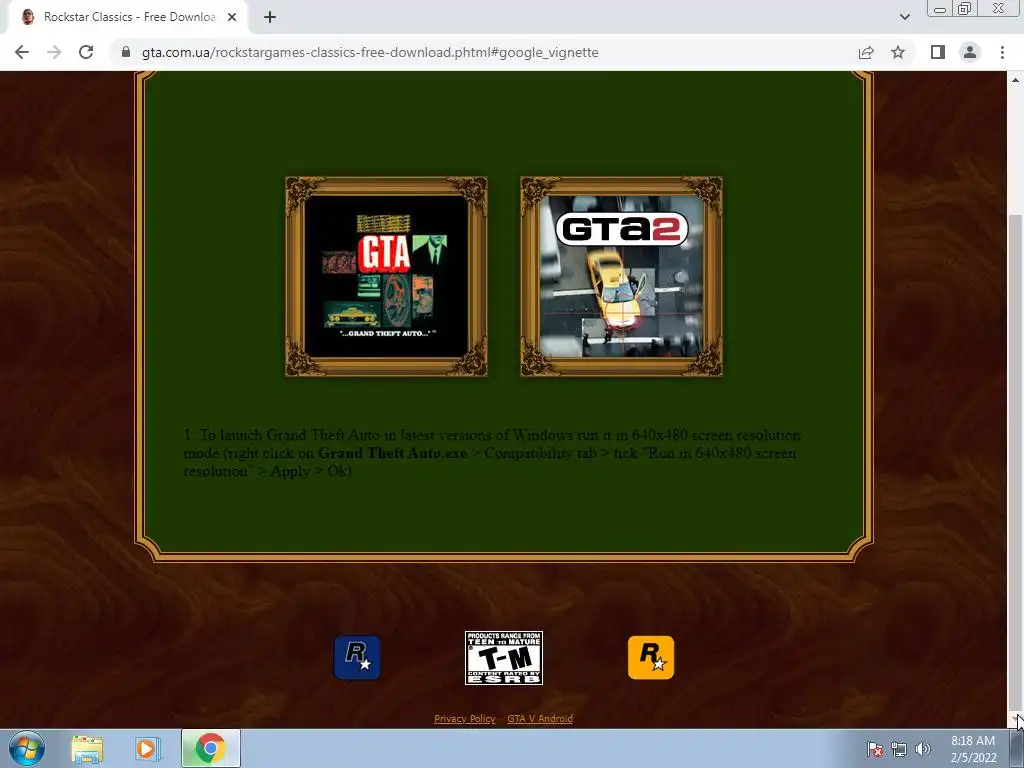
Task: Open the Privacy Policy link
Action: point(464,718)
